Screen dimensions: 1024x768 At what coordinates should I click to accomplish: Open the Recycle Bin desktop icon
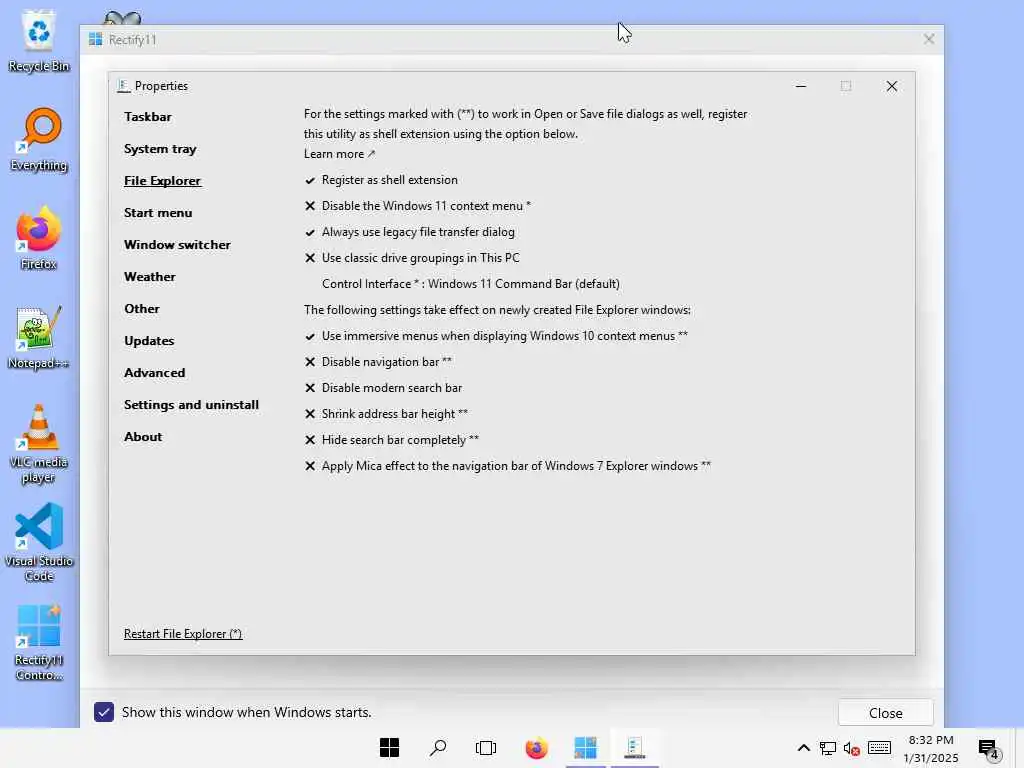[39, 40]
